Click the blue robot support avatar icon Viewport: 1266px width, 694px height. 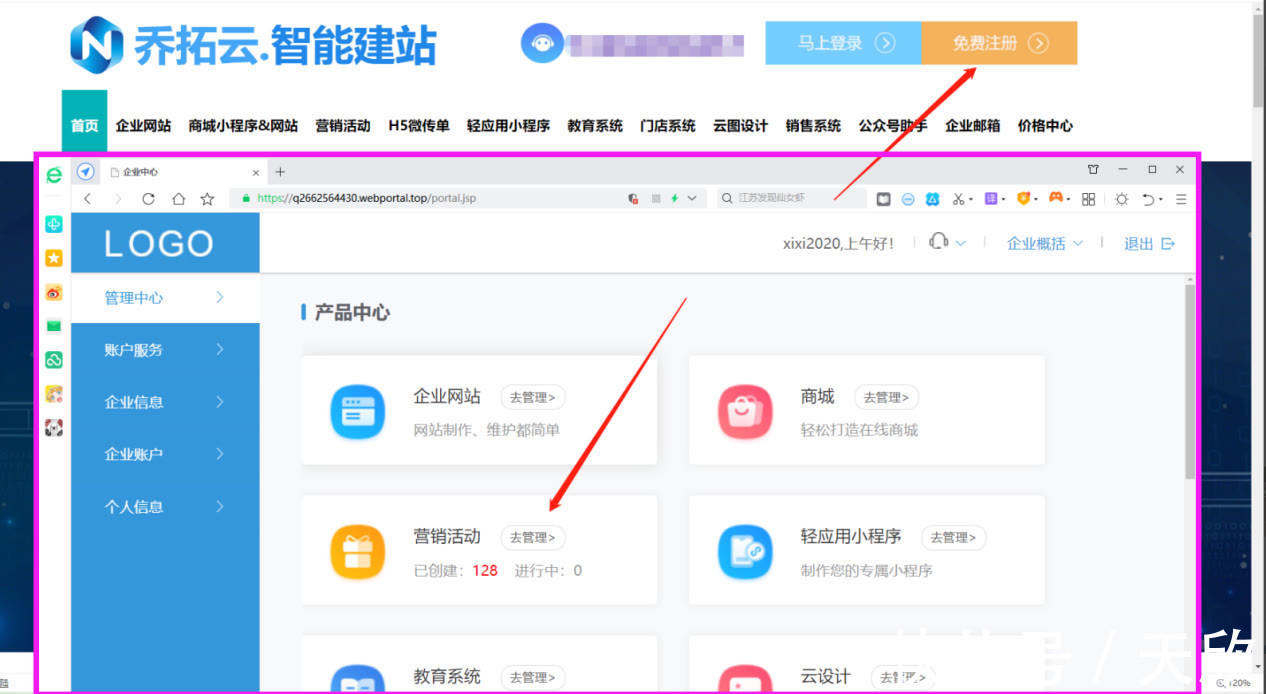[x=542, y=43]
